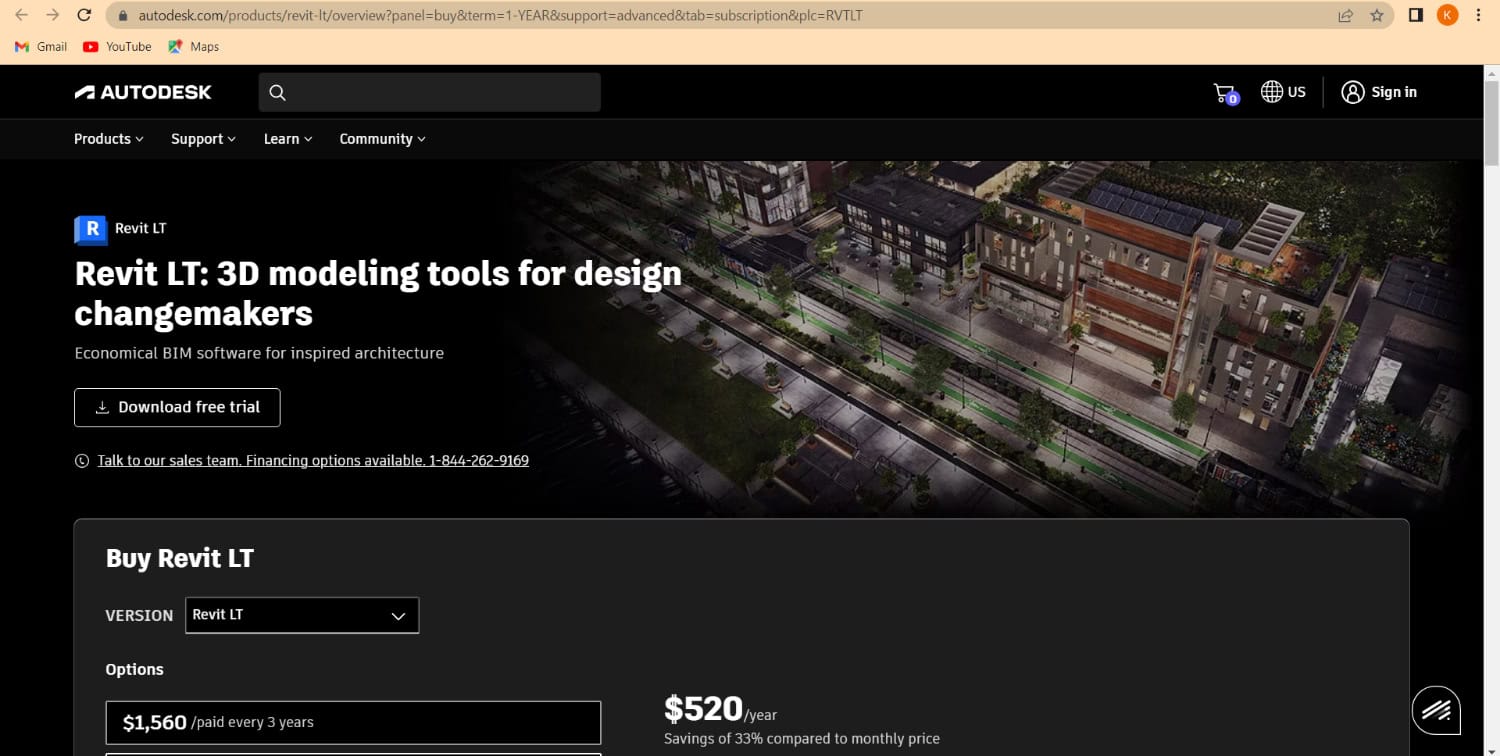Image resolution: width=1500 pixels, height=756 pixels.
Task: Click Sign in
Action: click(1379, 92)
